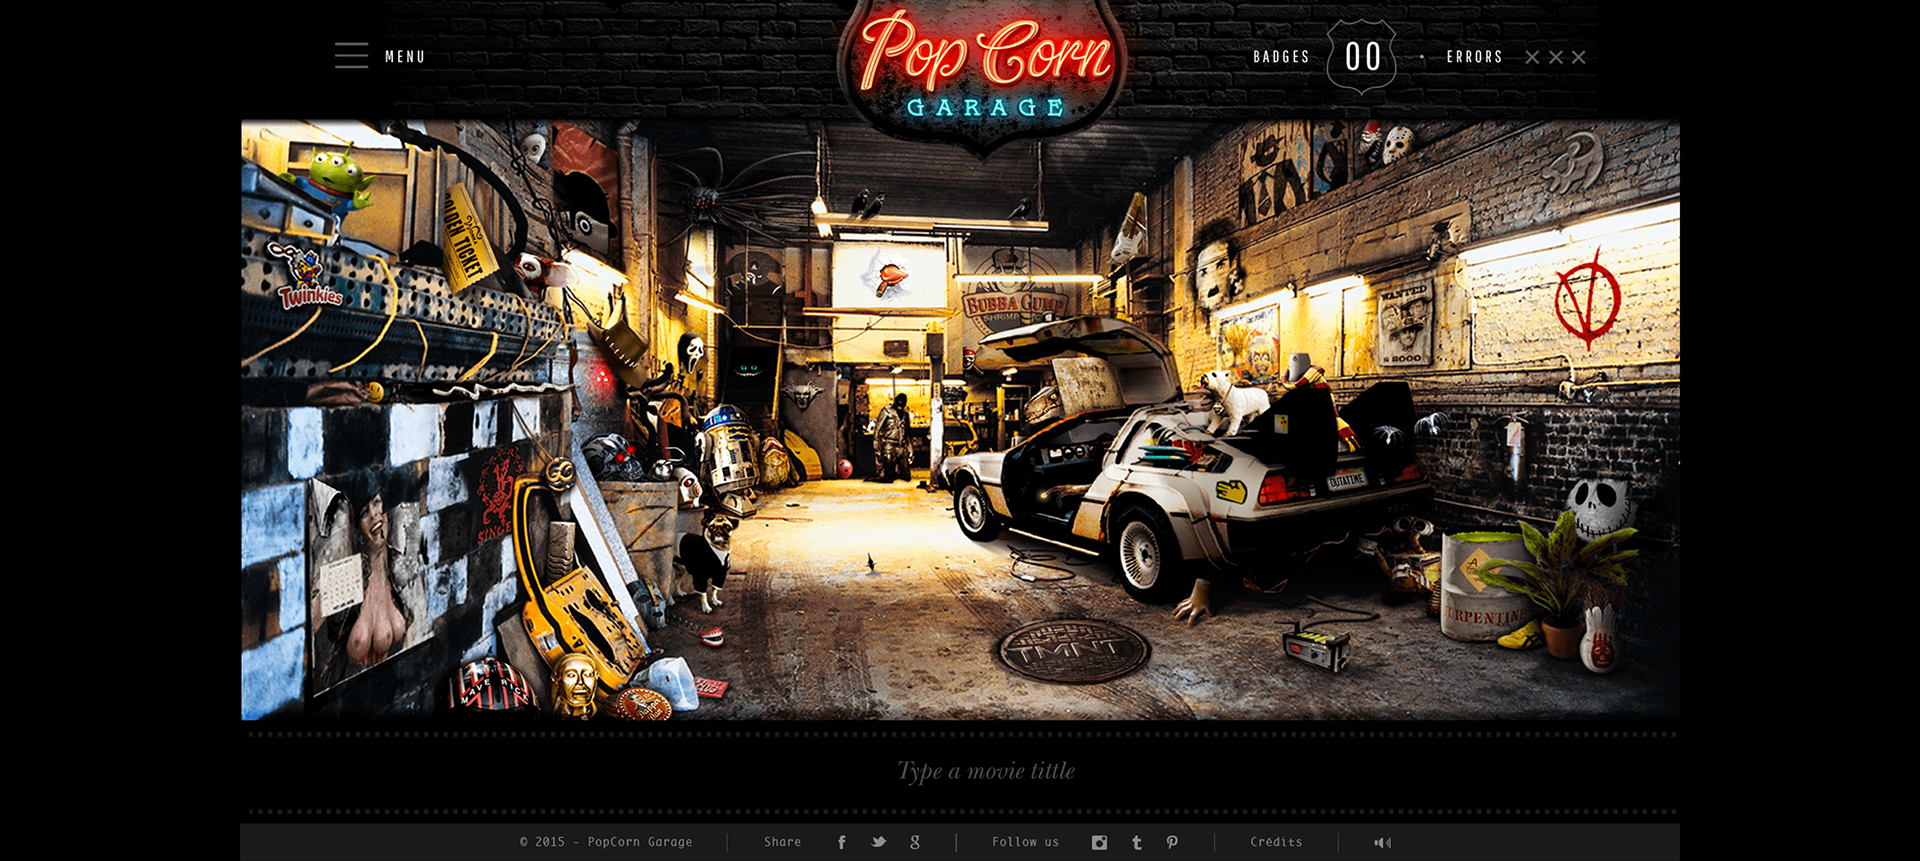Image resolution: width=1920 pixels, height=861 pixels.
Task: Click the TMNT manhole cover
Action: (x=1074, y=649)
